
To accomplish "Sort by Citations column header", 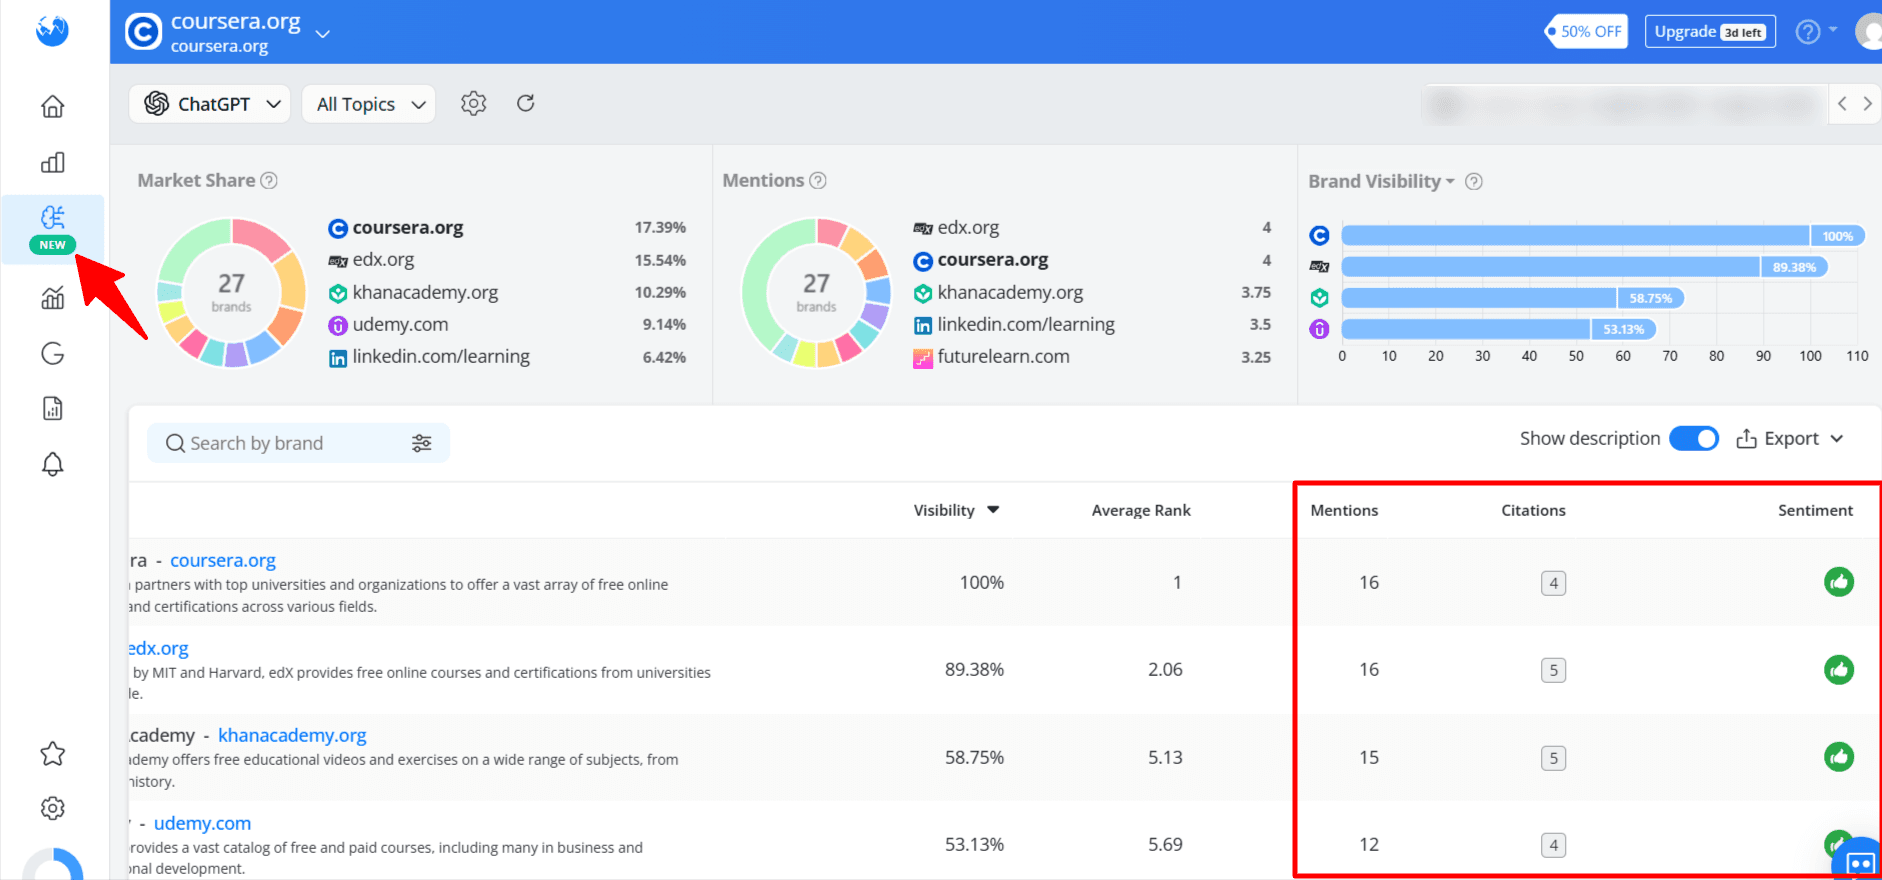I will click(1533, 510).
